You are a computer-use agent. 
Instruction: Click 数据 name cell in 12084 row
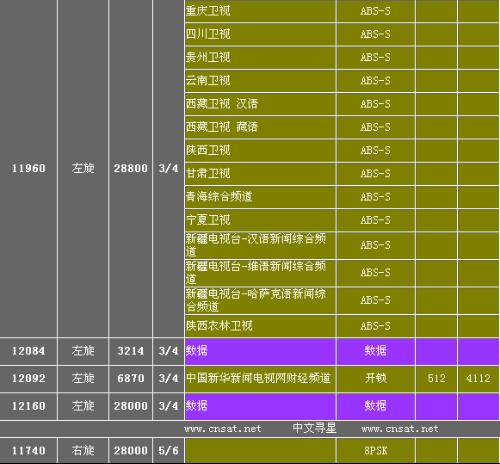260,351
